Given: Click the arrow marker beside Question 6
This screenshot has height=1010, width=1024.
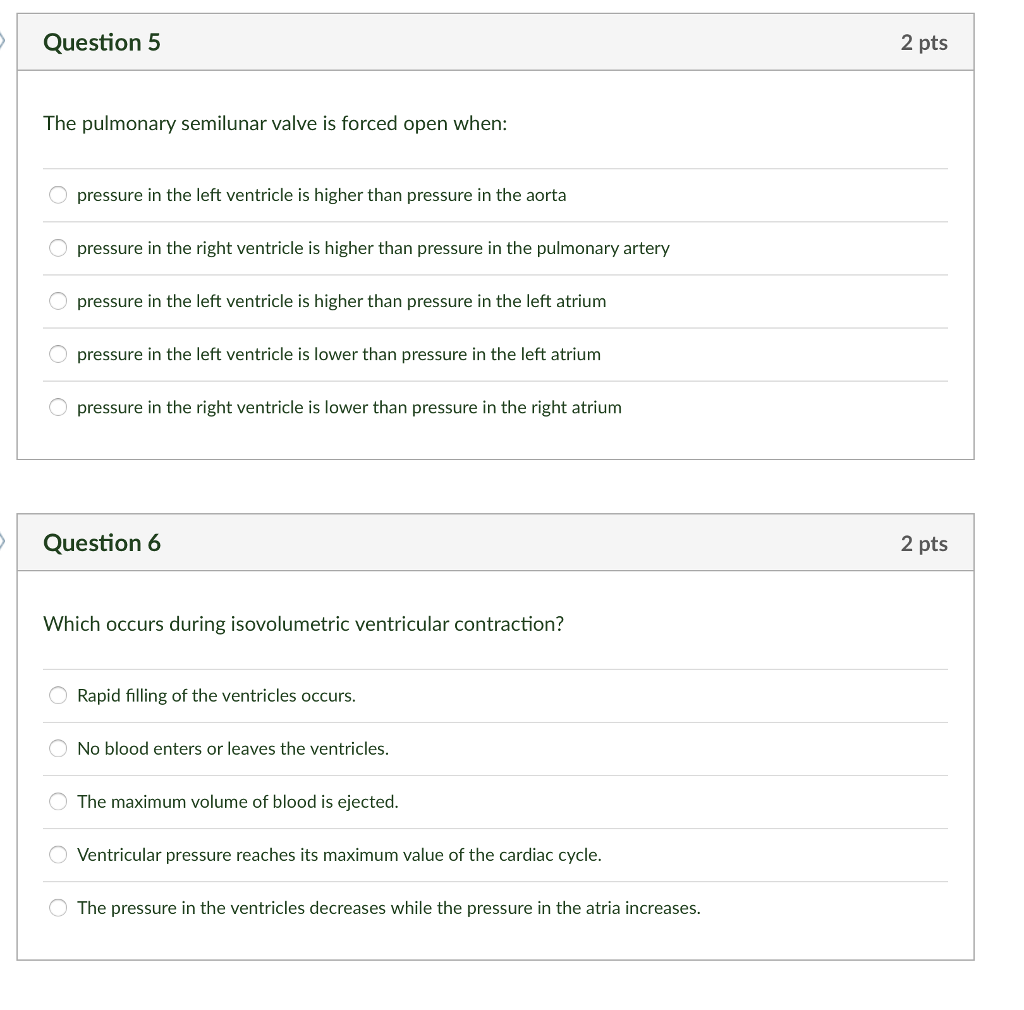Looking at the screenshot, I should tap(4, 543).
